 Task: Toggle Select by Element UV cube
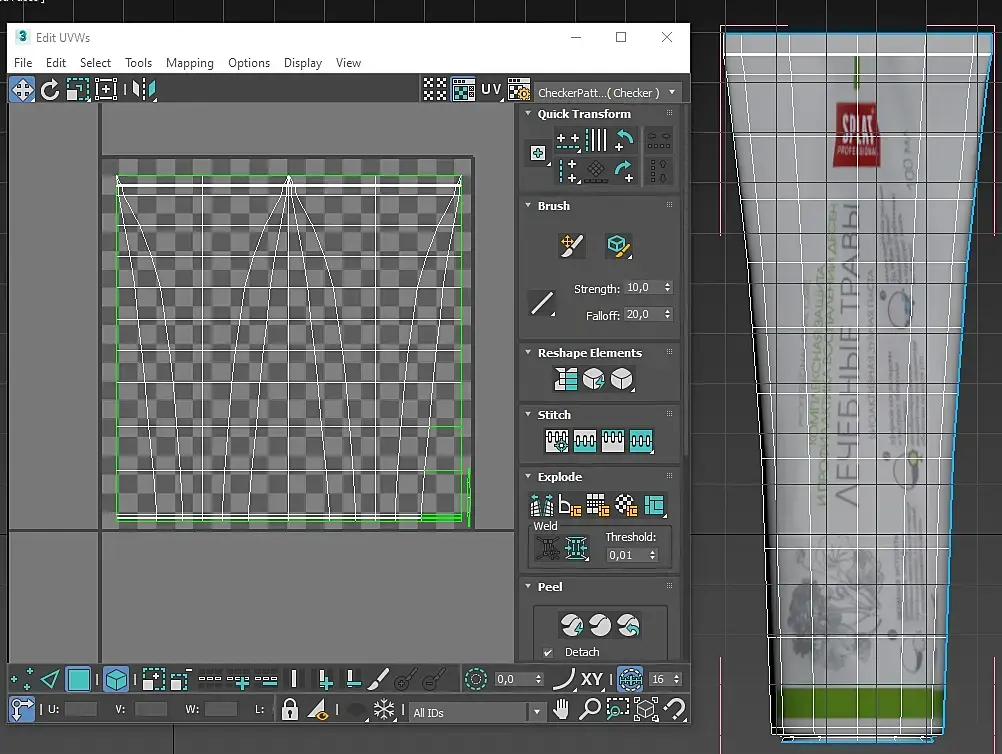116,680
